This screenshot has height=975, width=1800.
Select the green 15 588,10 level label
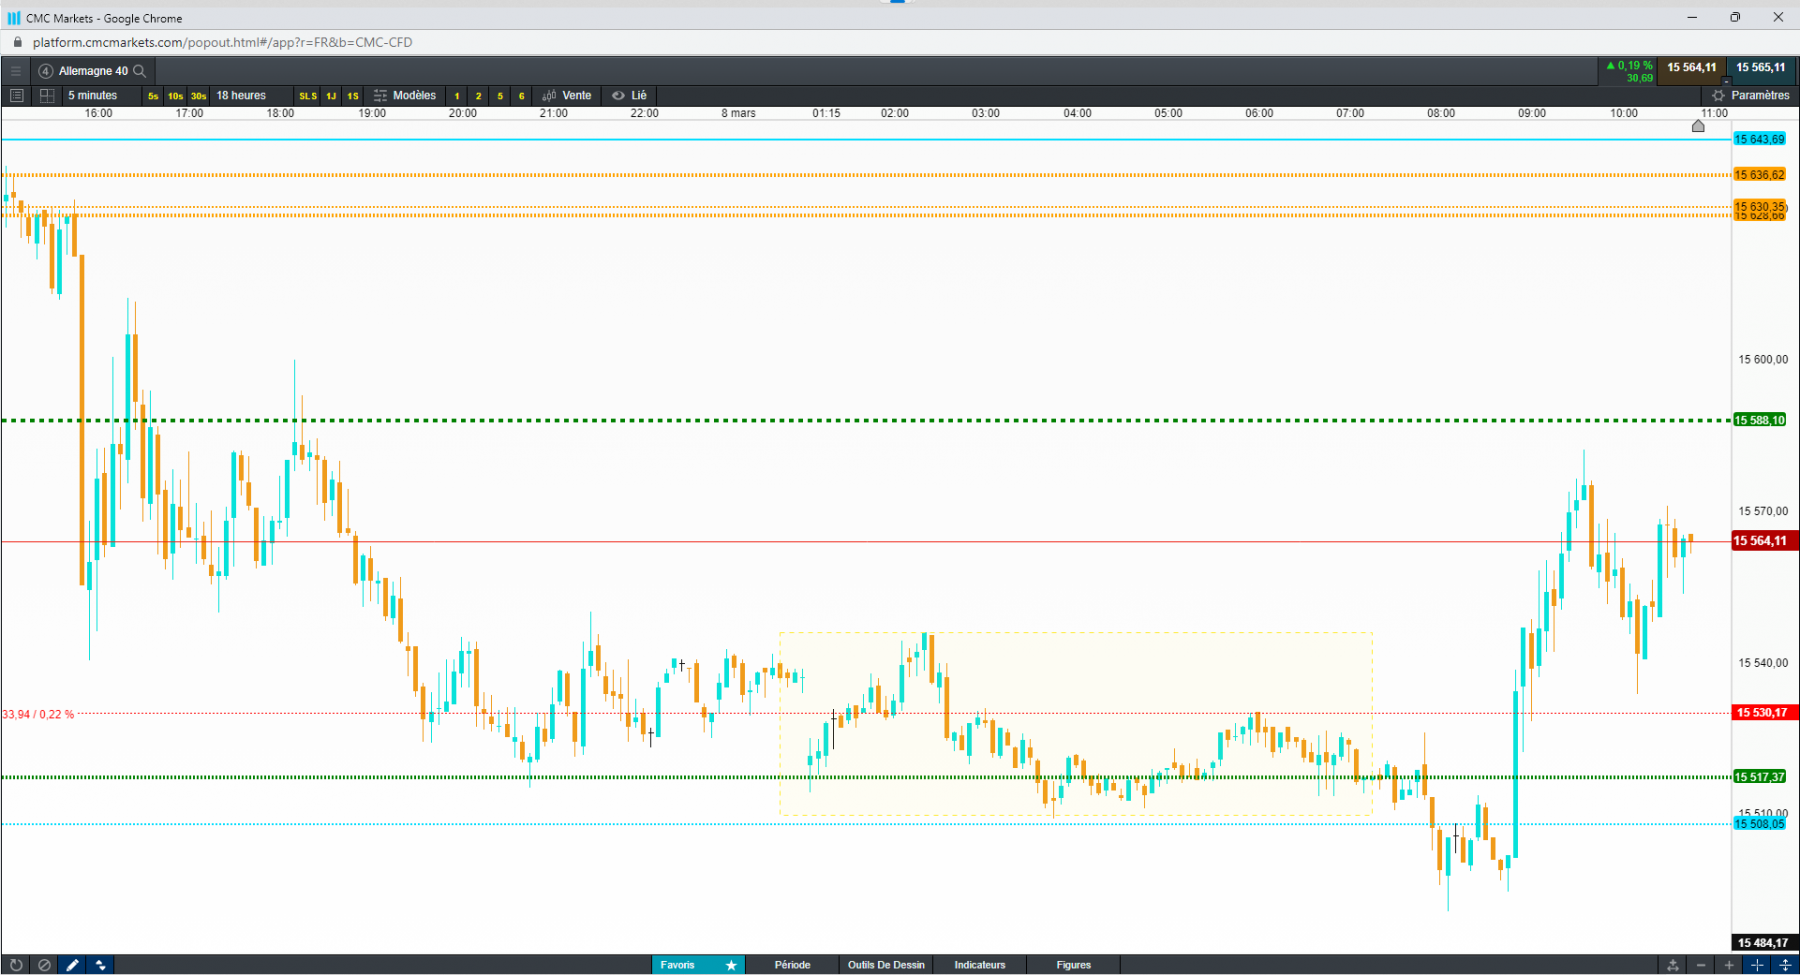tap(1760, 420)
